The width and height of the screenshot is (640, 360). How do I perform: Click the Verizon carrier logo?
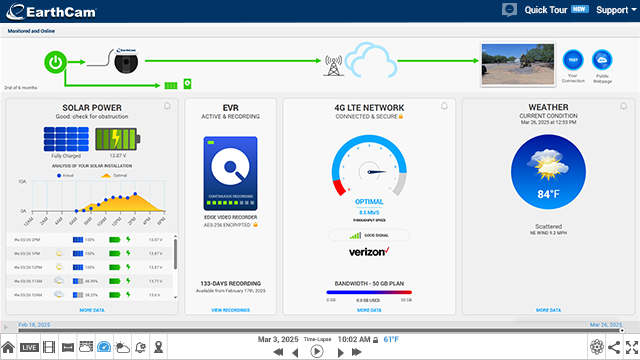pyautogui.click(x=369, y=252)
